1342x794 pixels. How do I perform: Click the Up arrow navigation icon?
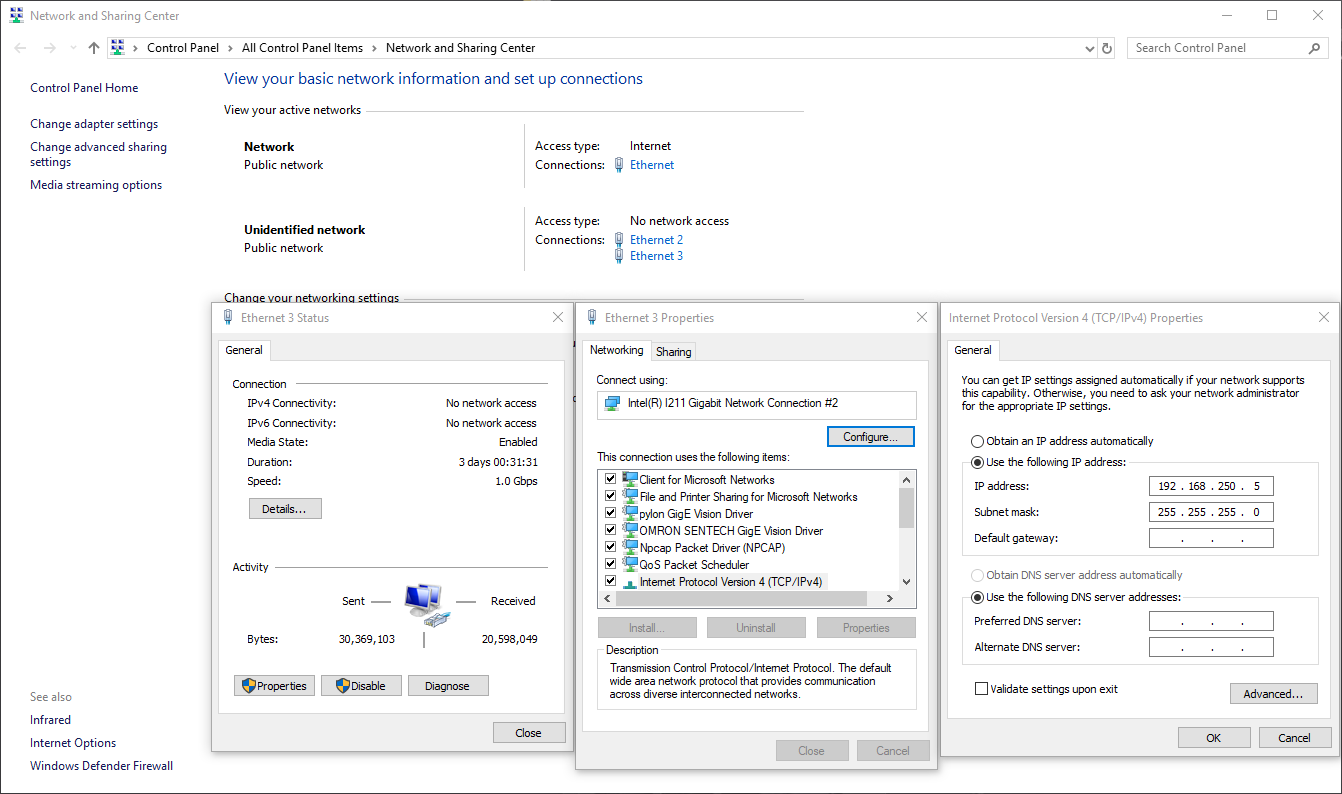click(94, 48)
